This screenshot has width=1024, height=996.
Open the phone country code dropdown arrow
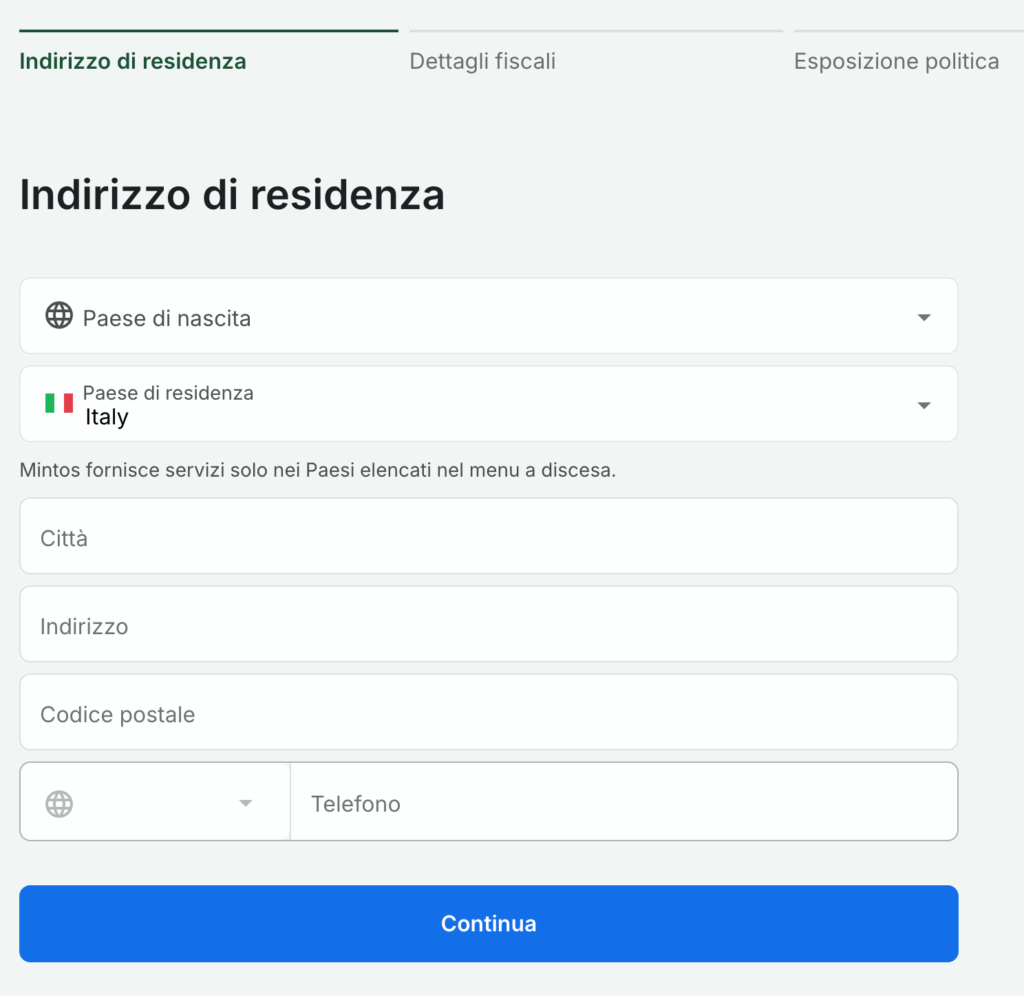pyautogui.click(x=245, y=804)
